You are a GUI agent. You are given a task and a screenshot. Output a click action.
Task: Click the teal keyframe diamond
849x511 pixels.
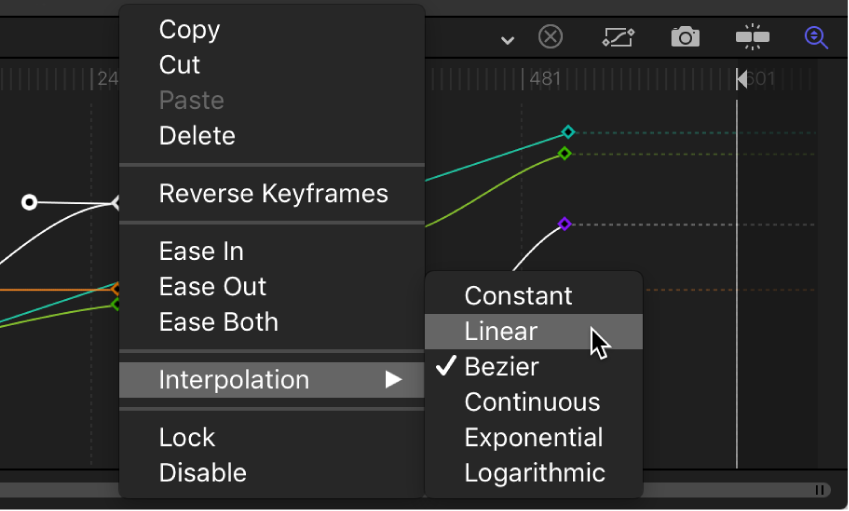point(568,132)
